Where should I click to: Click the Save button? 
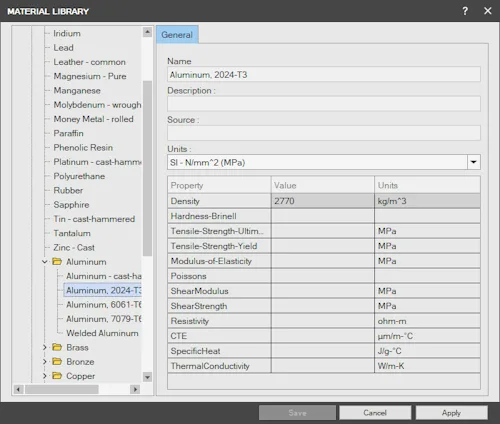[297, 413]
